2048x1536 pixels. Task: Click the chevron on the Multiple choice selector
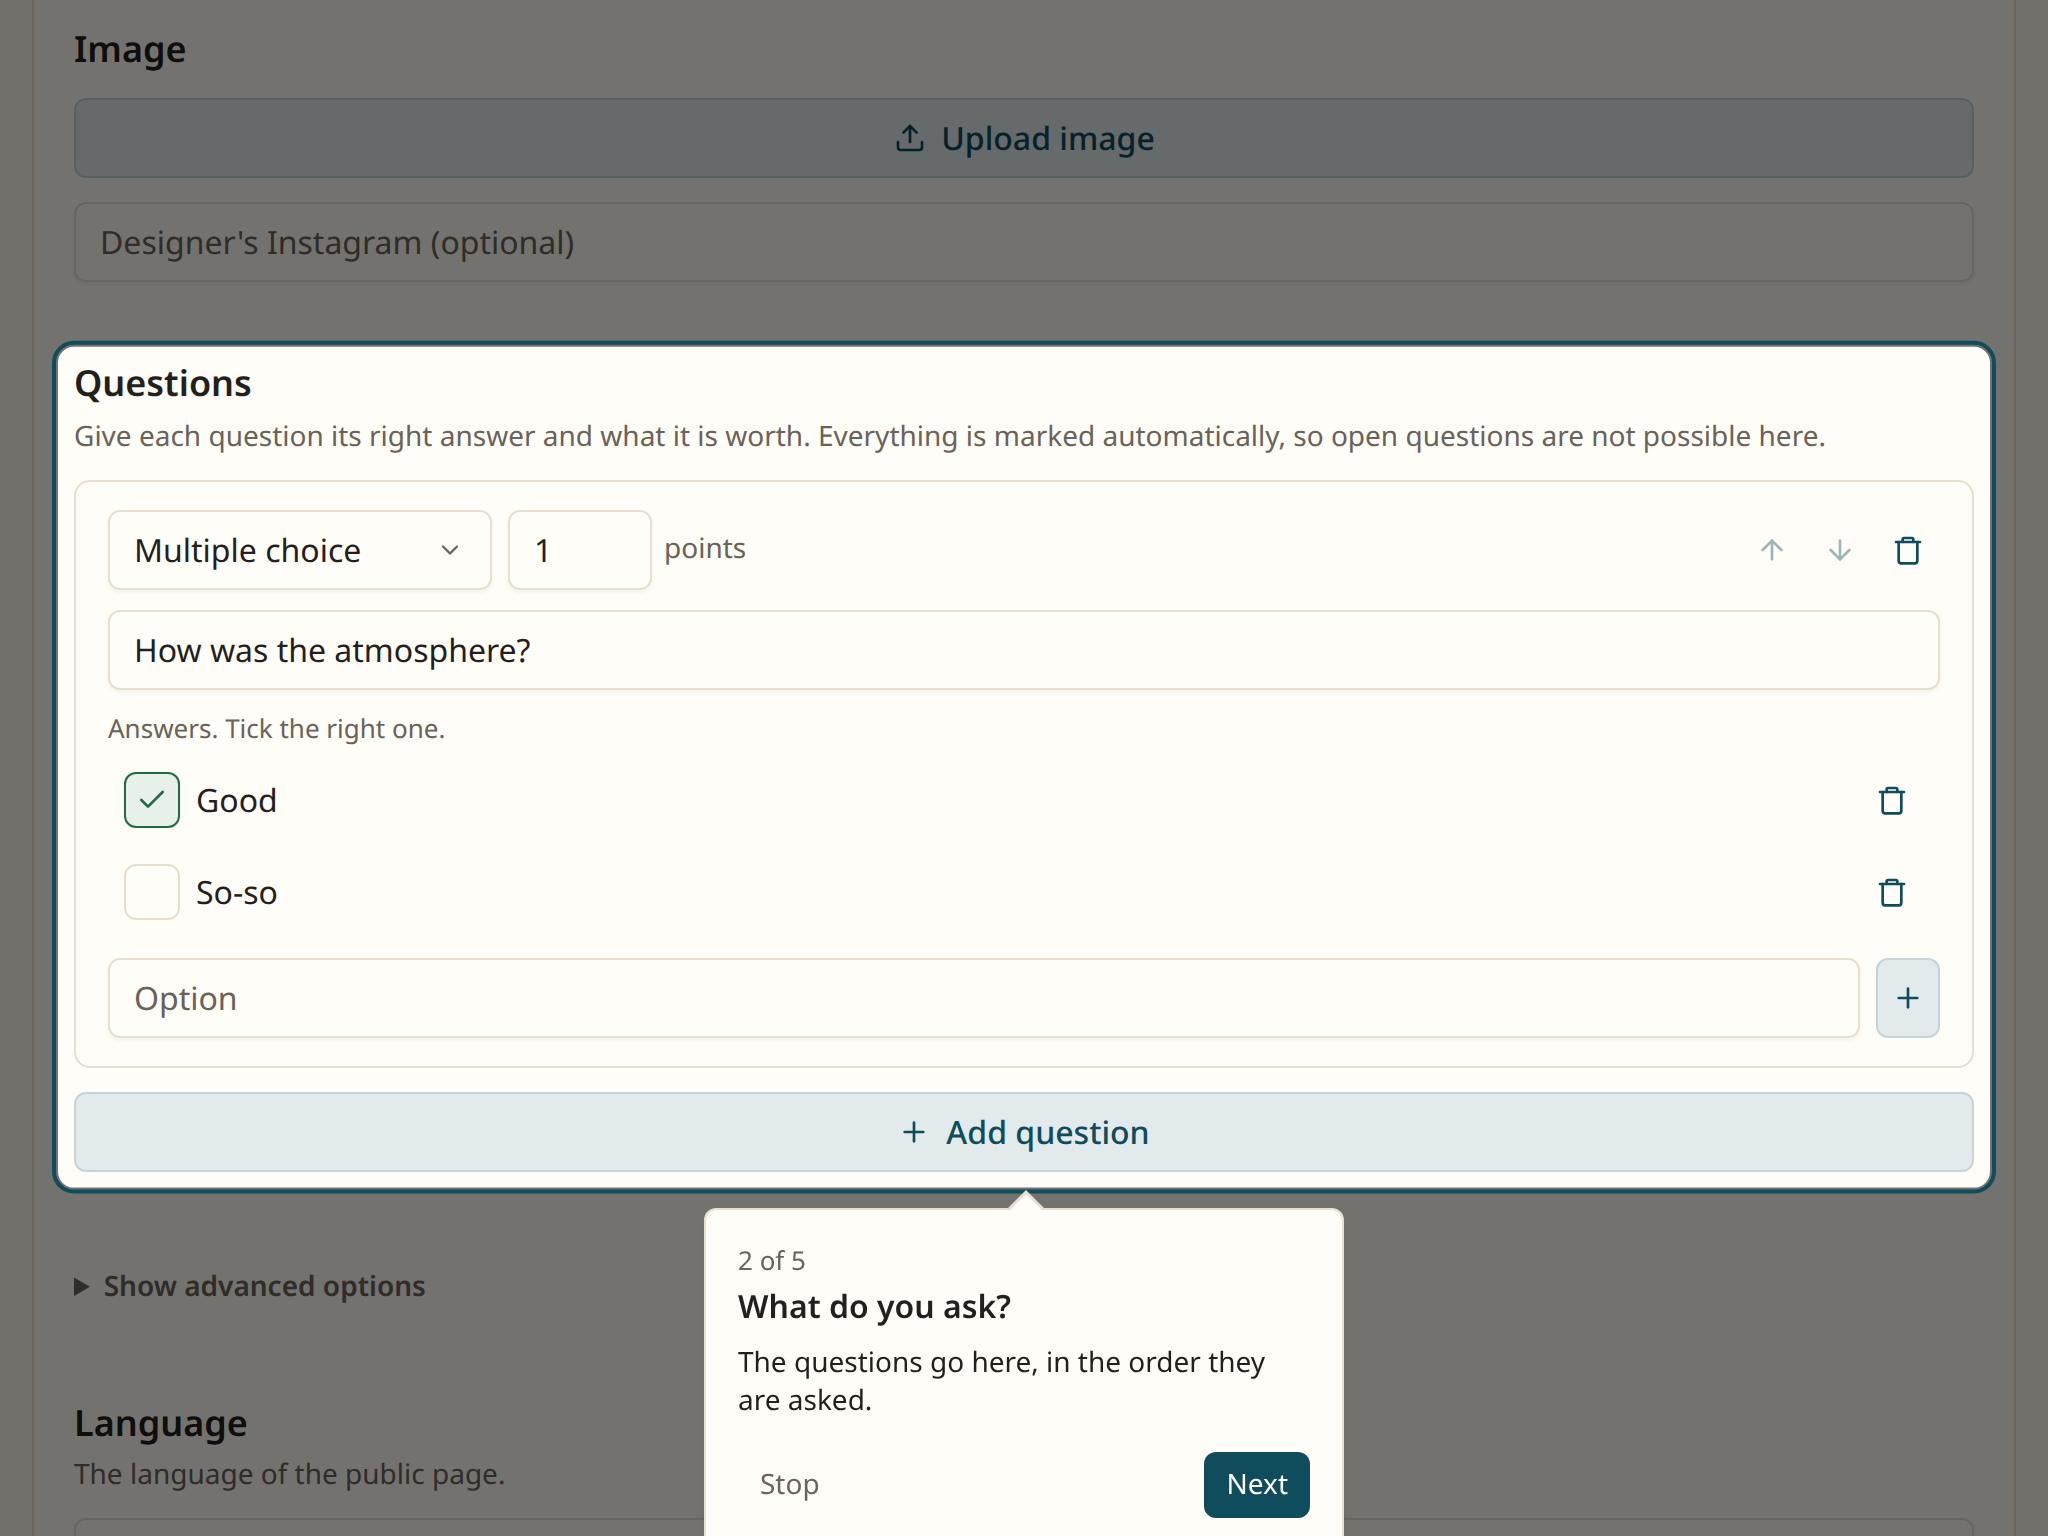450,550
